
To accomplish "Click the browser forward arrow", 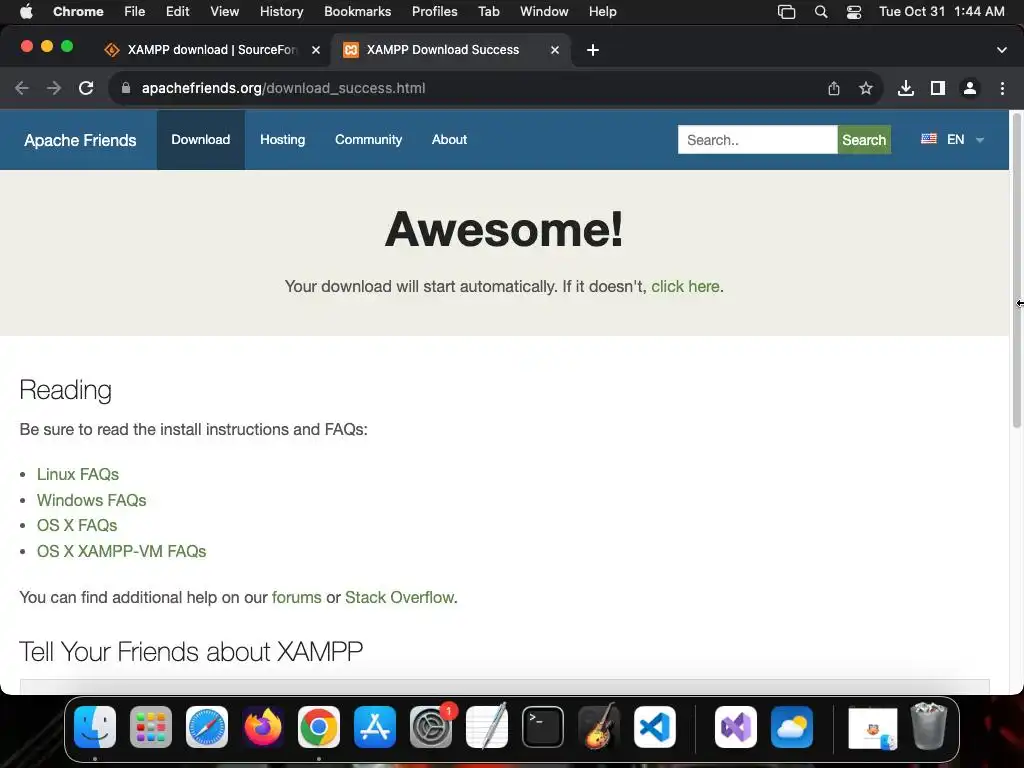I will coord(54,88).
